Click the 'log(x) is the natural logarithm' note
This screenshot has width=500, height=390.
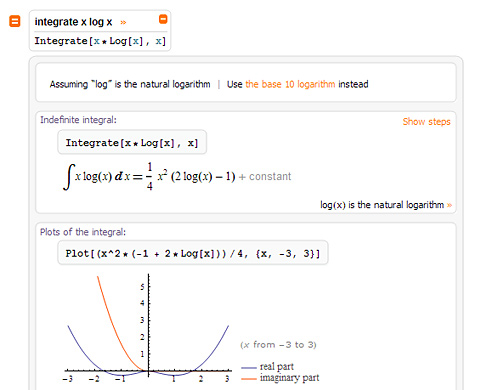(382, 205)
